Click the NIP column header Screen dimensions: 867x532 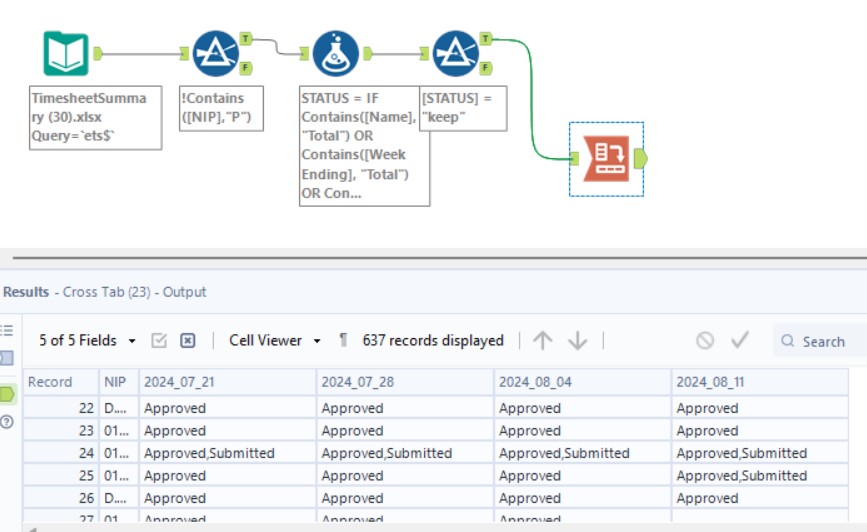(115, 382)
